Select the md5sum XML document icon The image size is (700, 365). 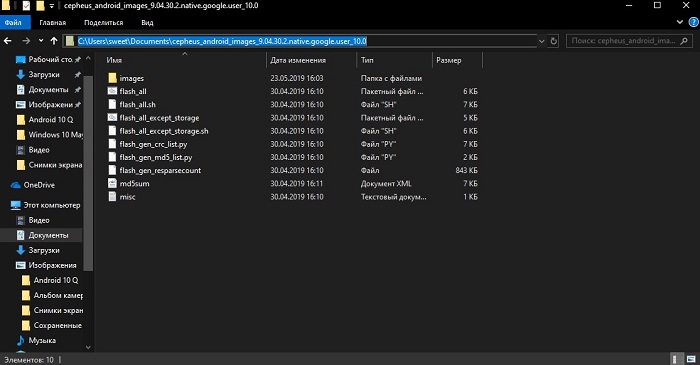tap(112, 183)
